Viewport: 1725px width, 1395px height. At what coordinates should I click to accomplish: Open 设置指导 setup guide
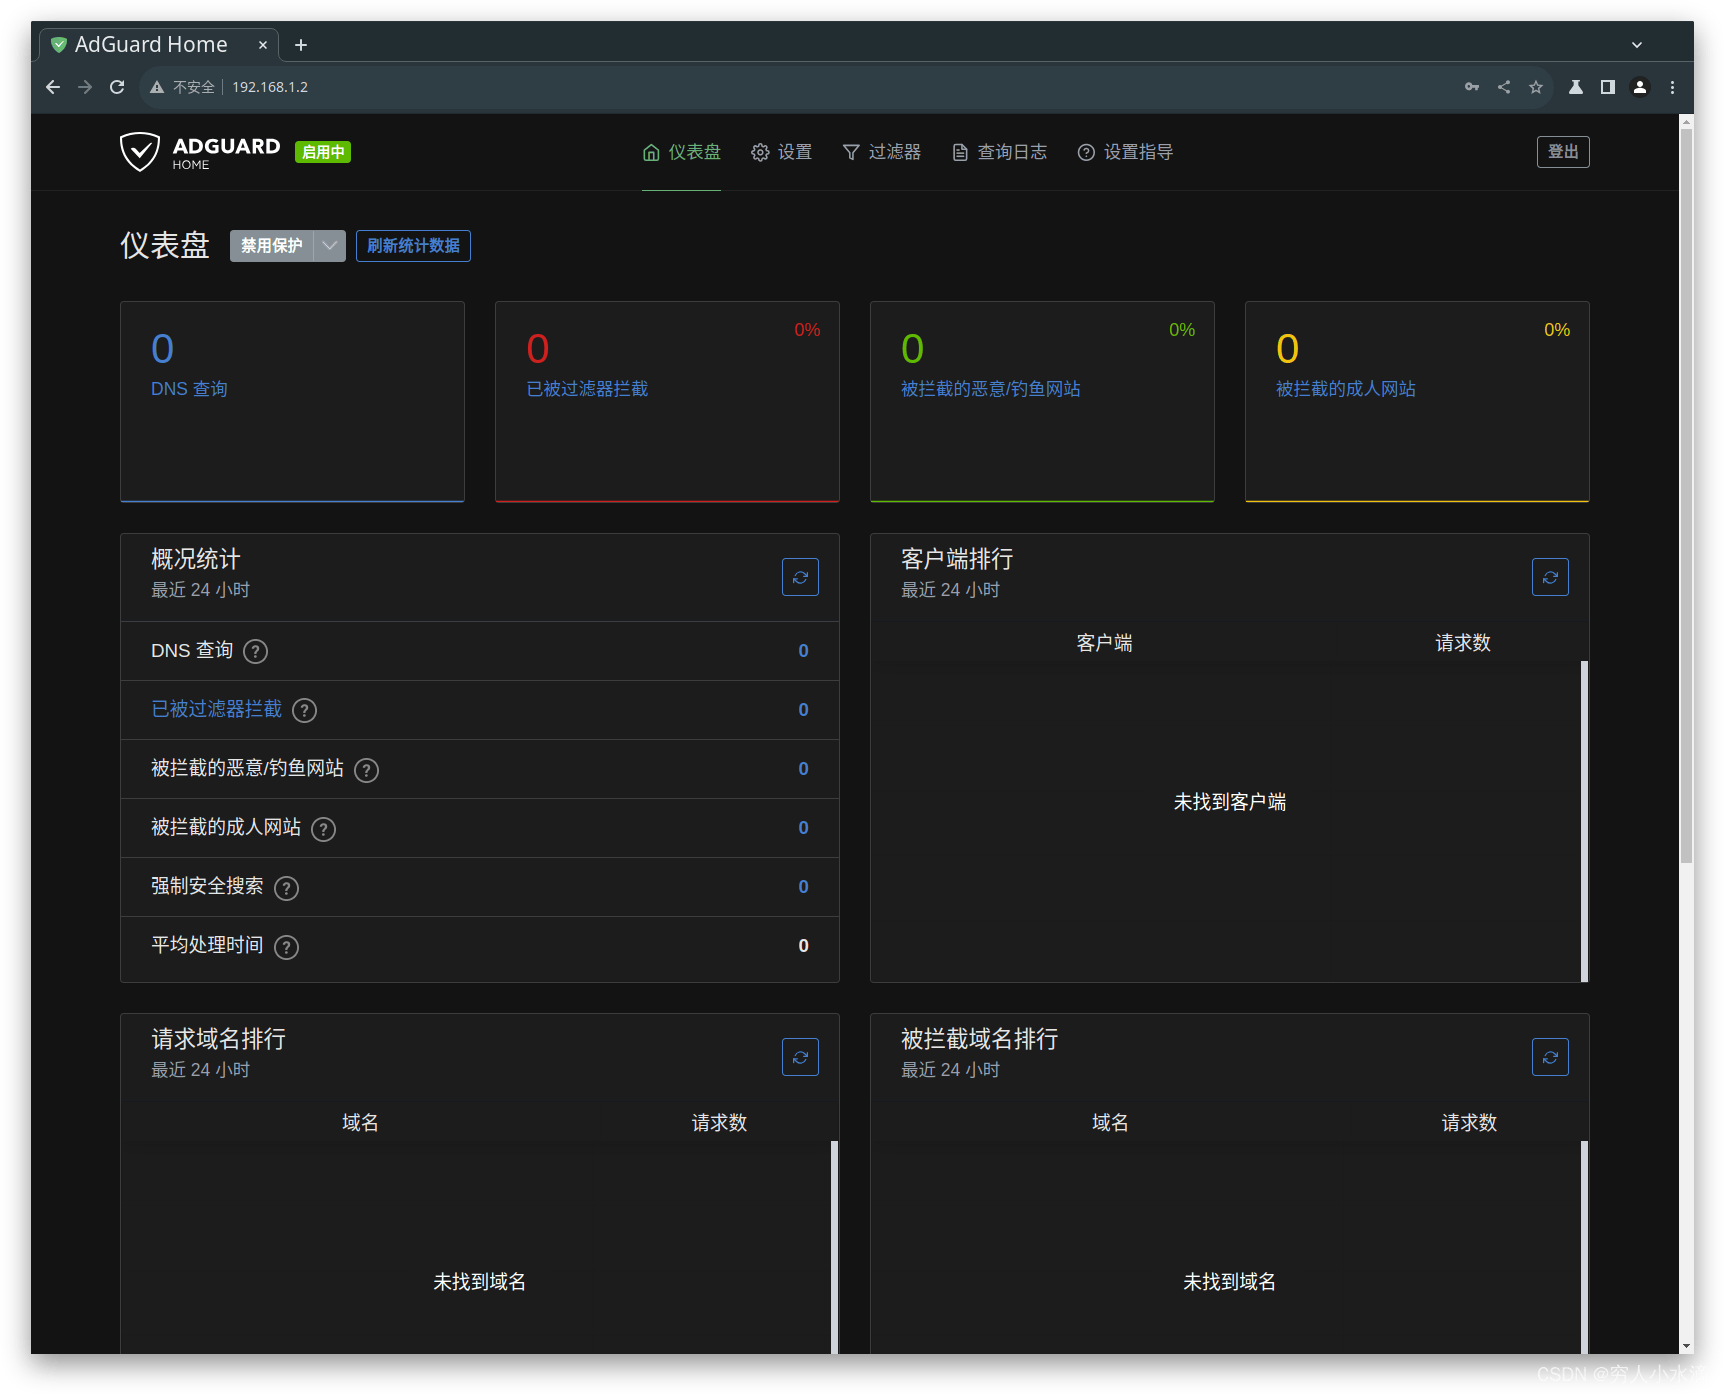[1125, 152]
